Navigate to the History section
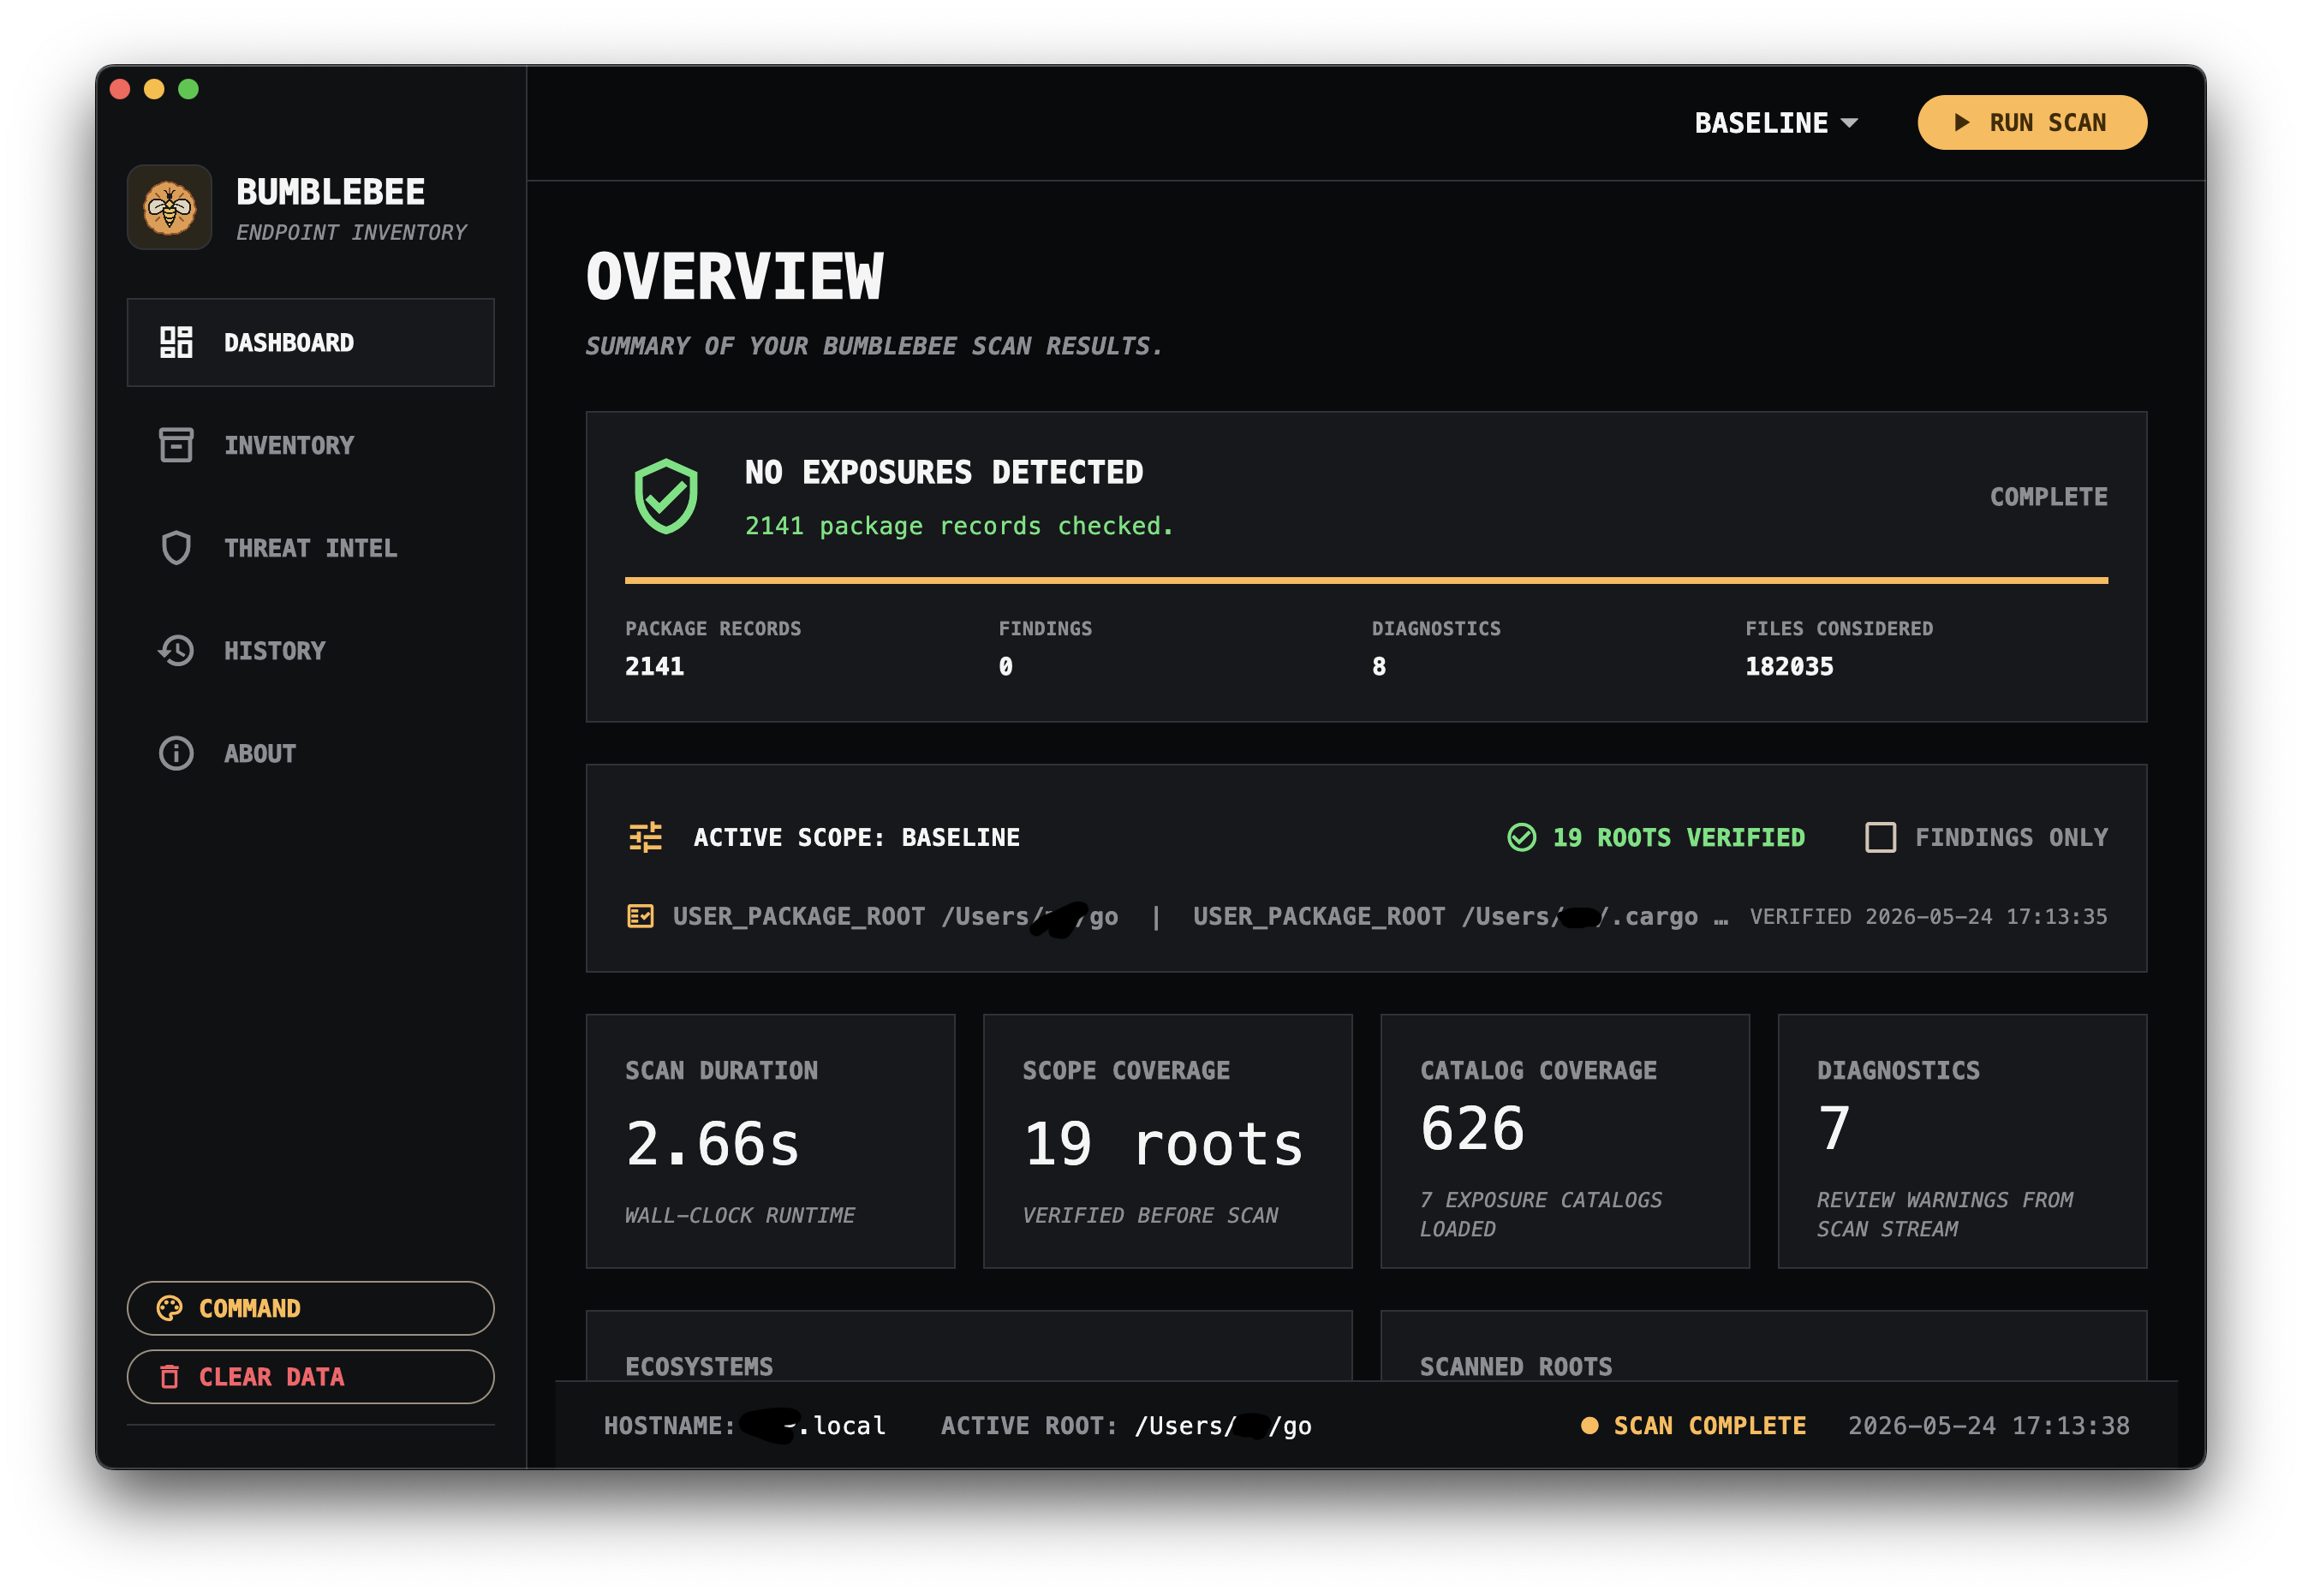The width and height of the screenshot is (2302, 1596). click(x=311, y=651)
